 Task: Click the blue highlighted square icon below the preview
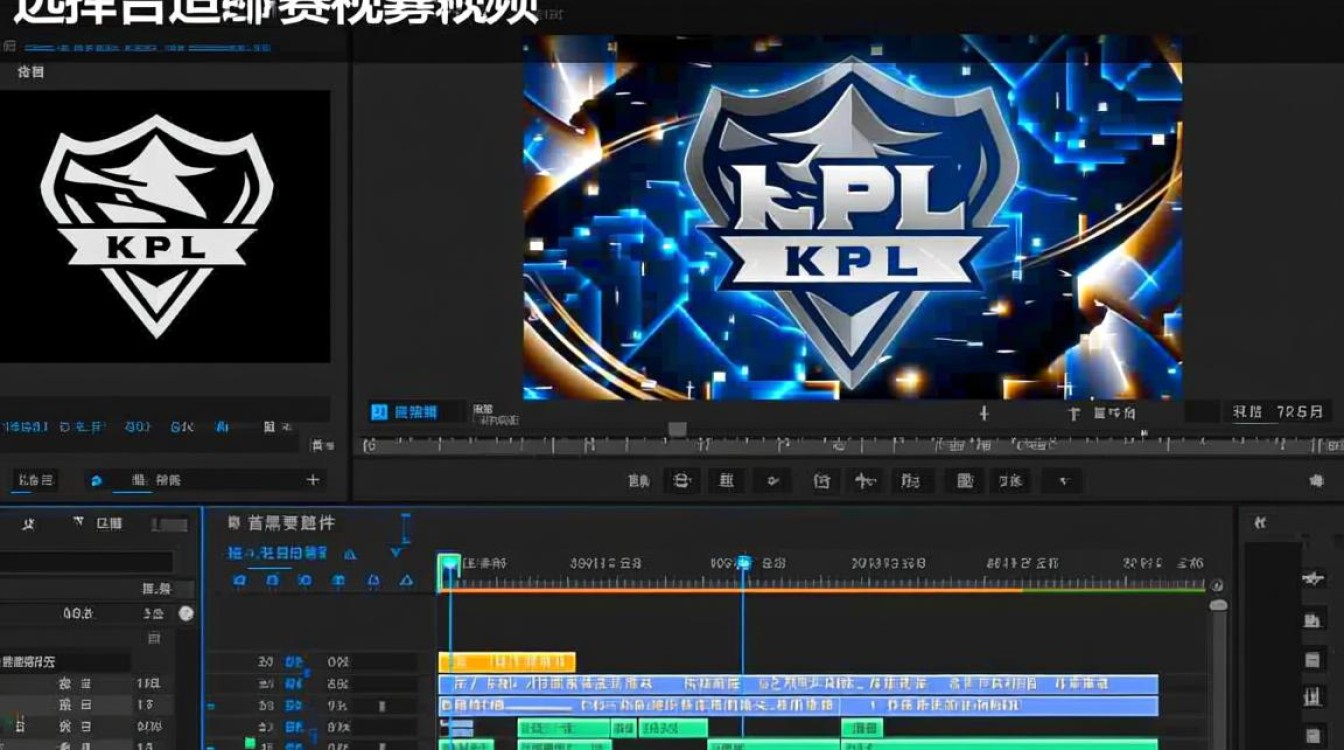click(379, 412)
